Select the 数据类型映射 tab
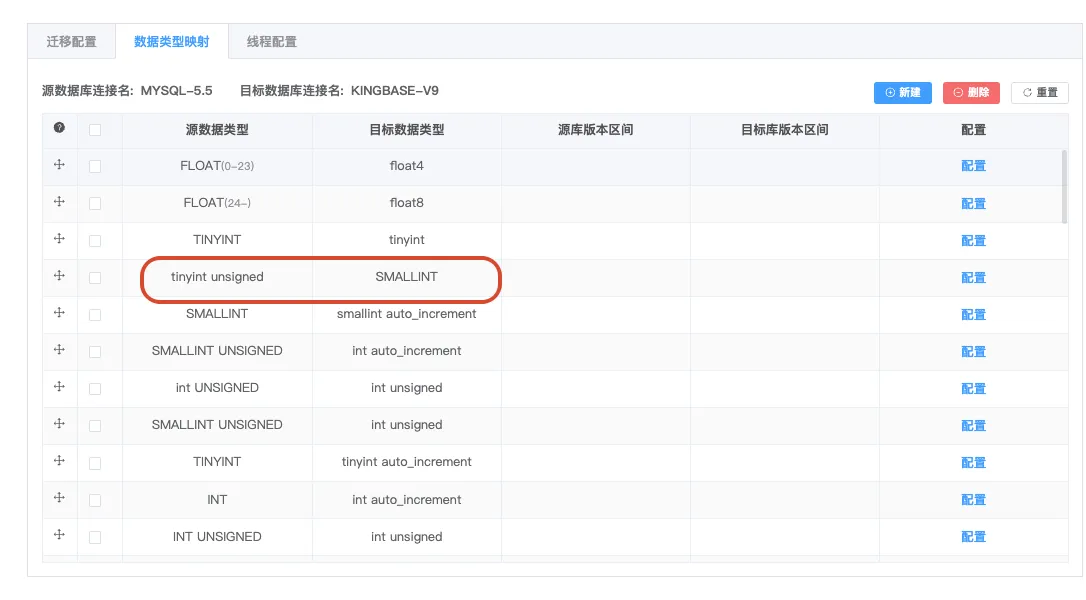This screenshot has width=1086, height=600. [x=172, y=42]
